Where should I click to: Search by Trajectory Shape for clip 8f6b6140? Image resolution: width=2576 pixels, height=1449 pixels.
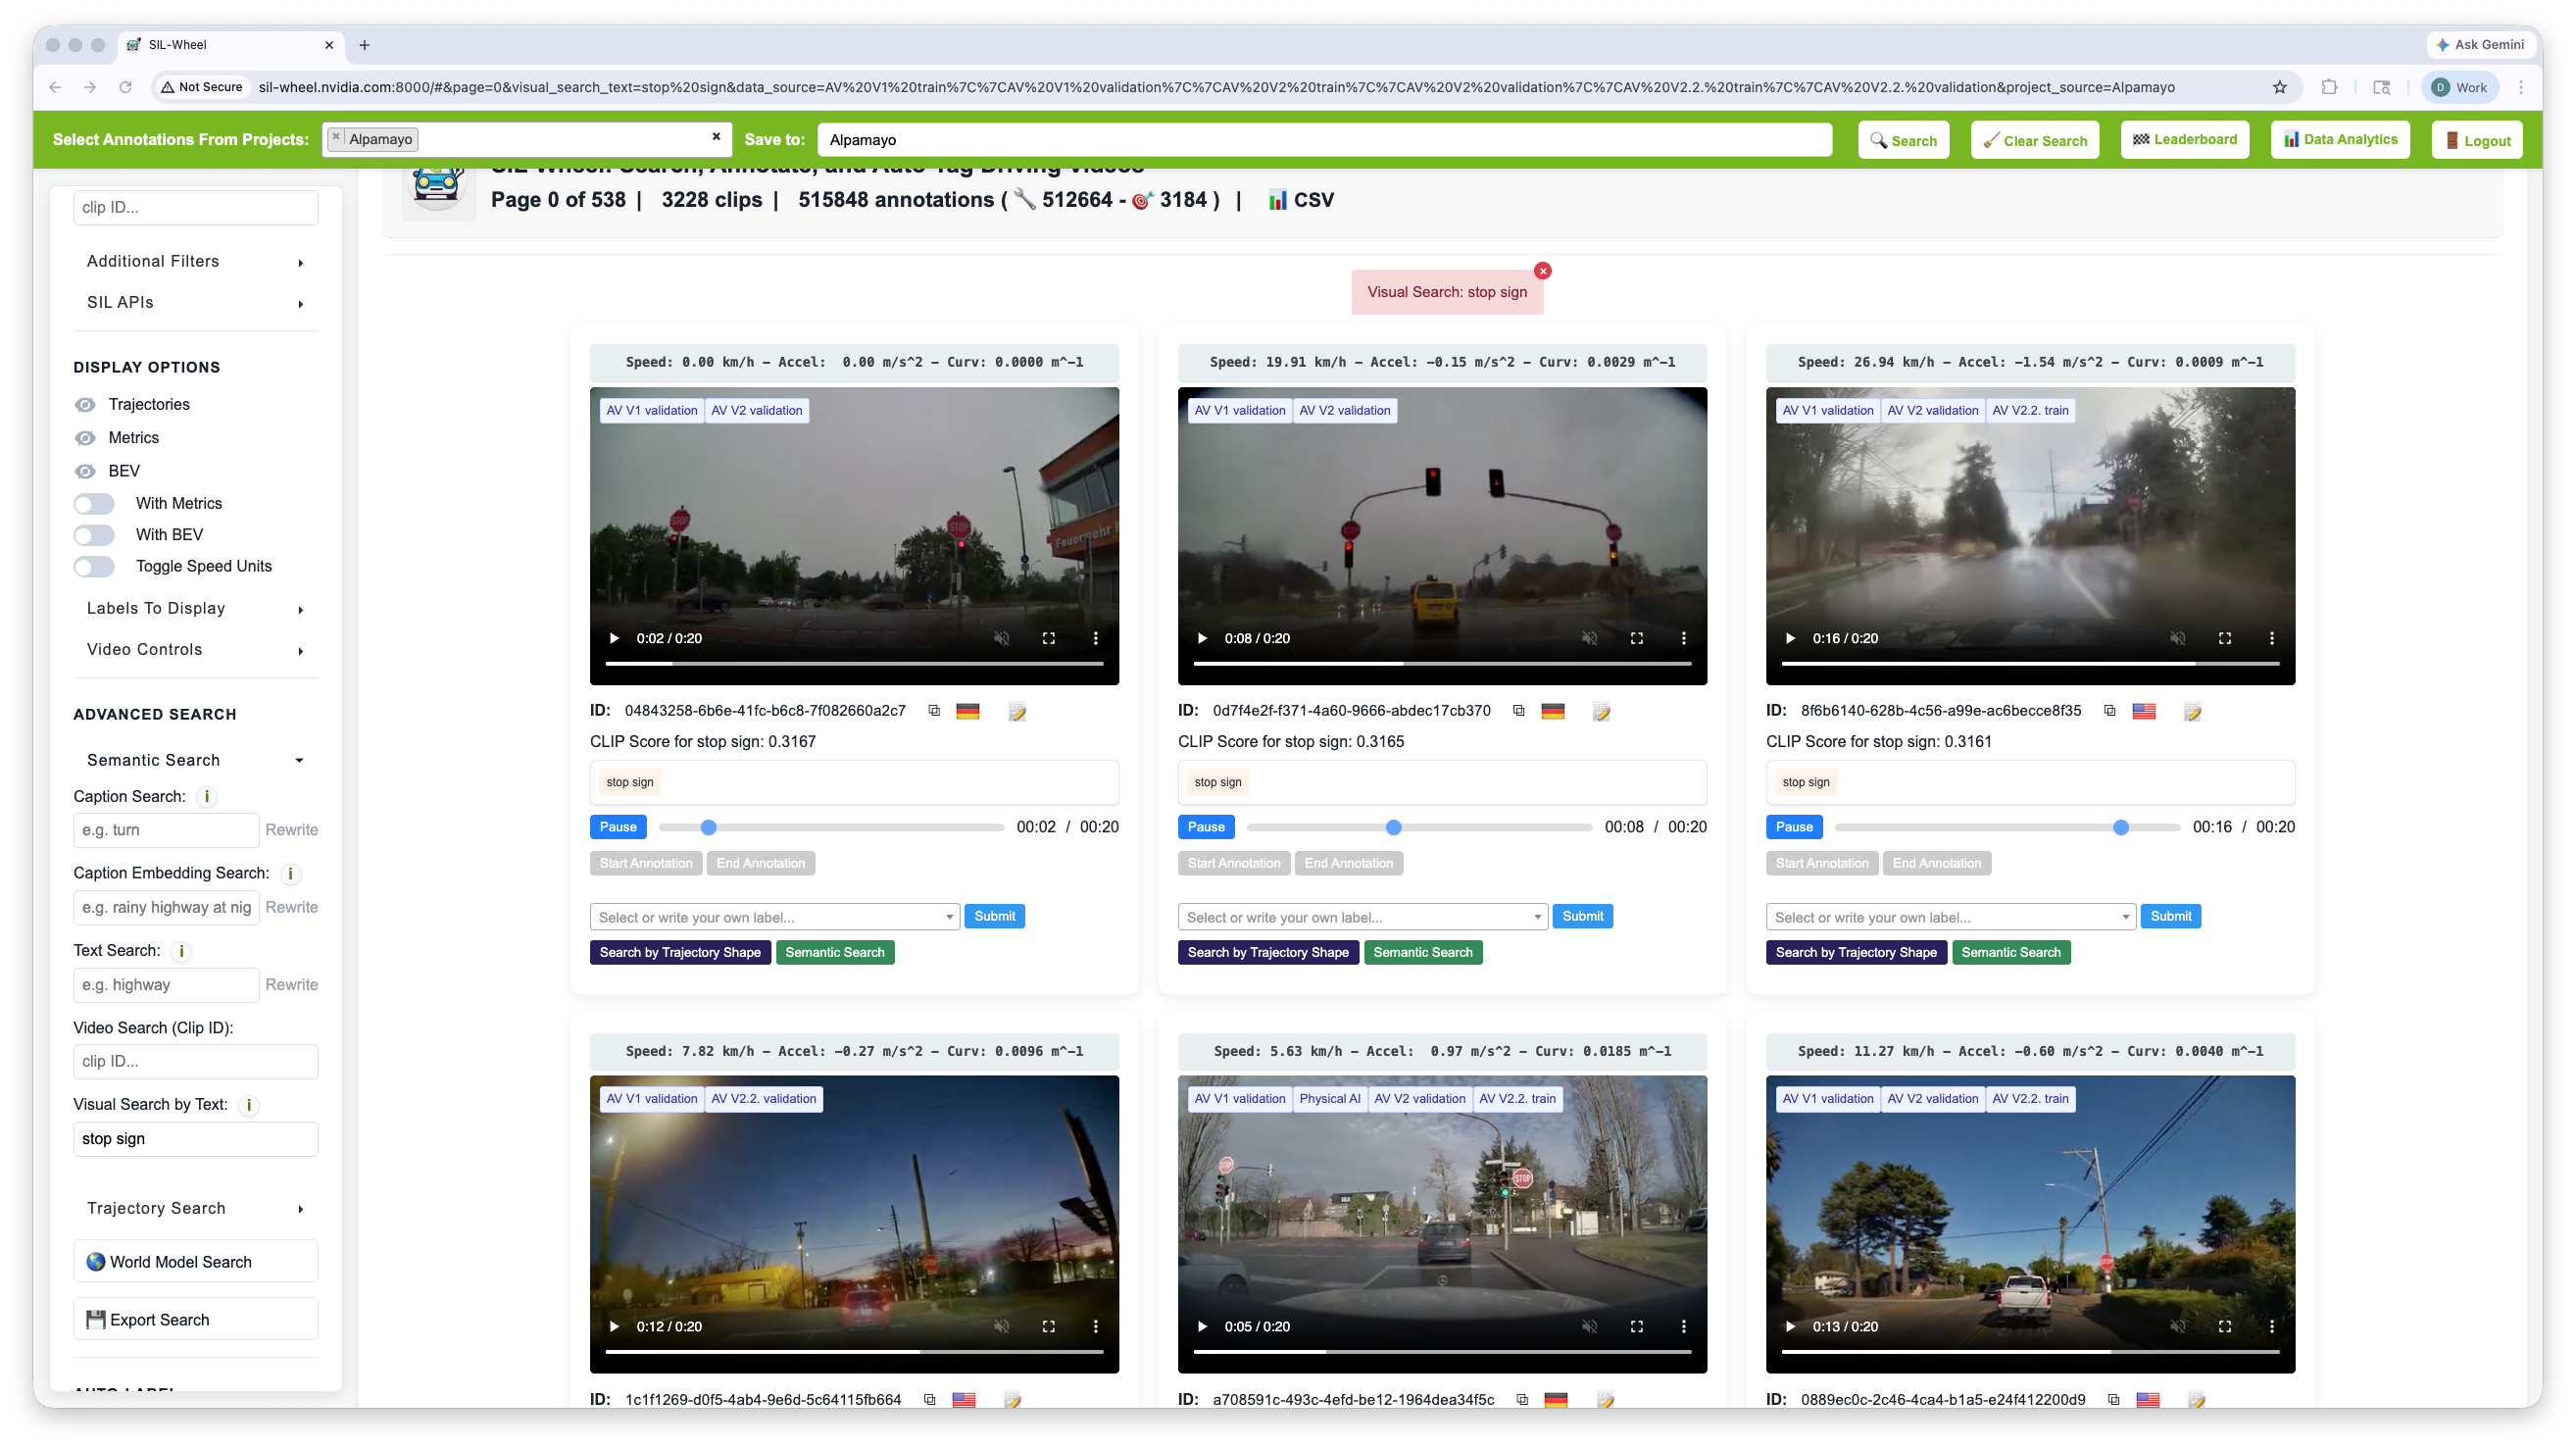tap(1856, 952)
